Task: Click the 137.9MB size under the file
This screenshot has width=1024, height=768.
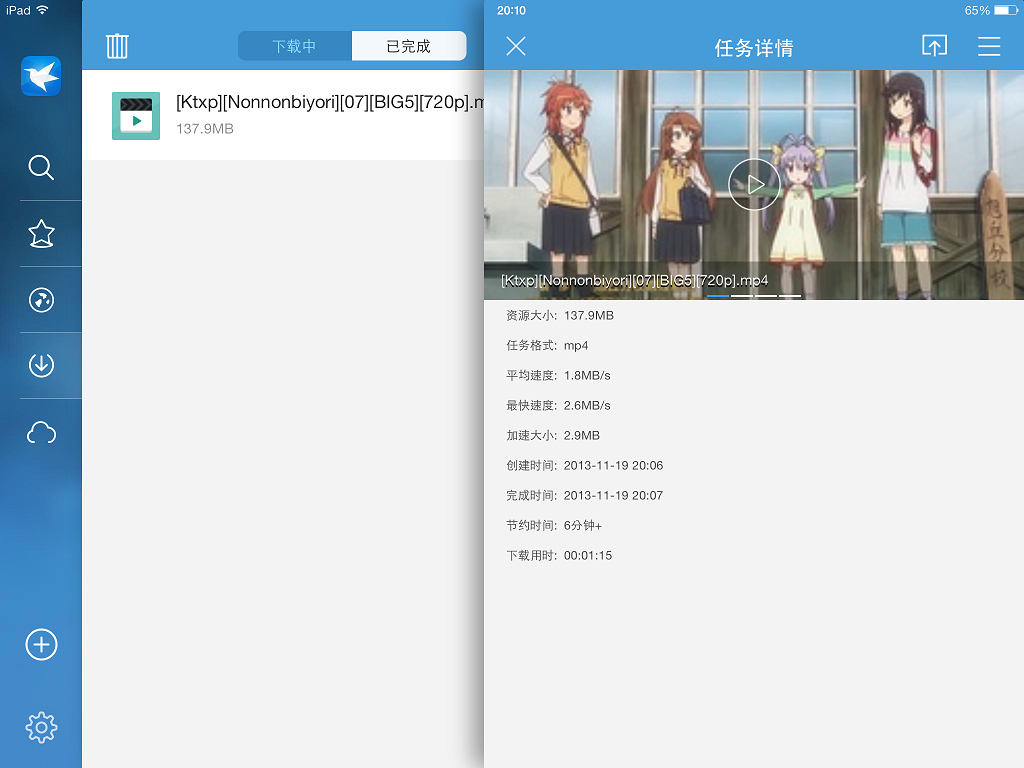Action: [x=205, y=129]
